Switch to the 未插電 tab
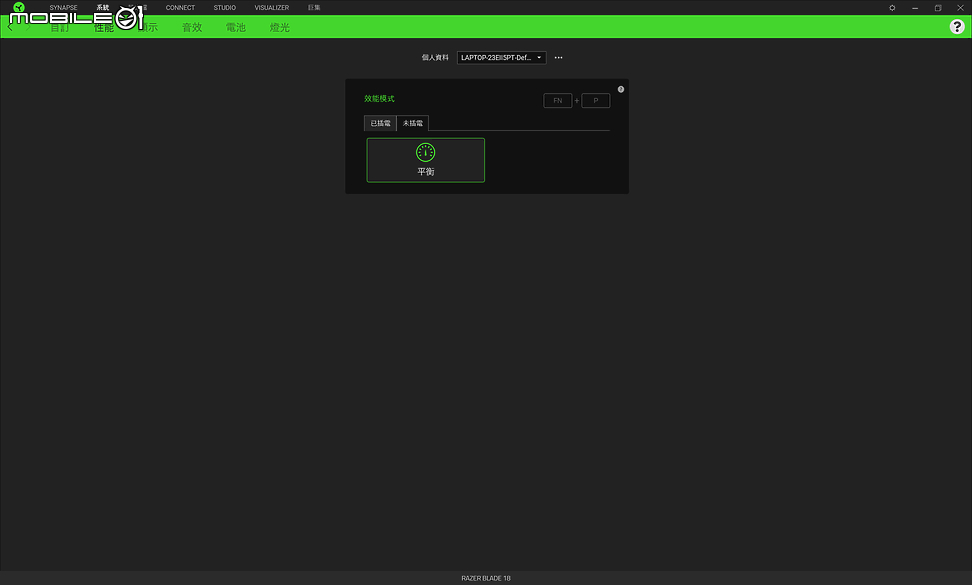Screen dimensions: 972x585 (x=412, y=123)
